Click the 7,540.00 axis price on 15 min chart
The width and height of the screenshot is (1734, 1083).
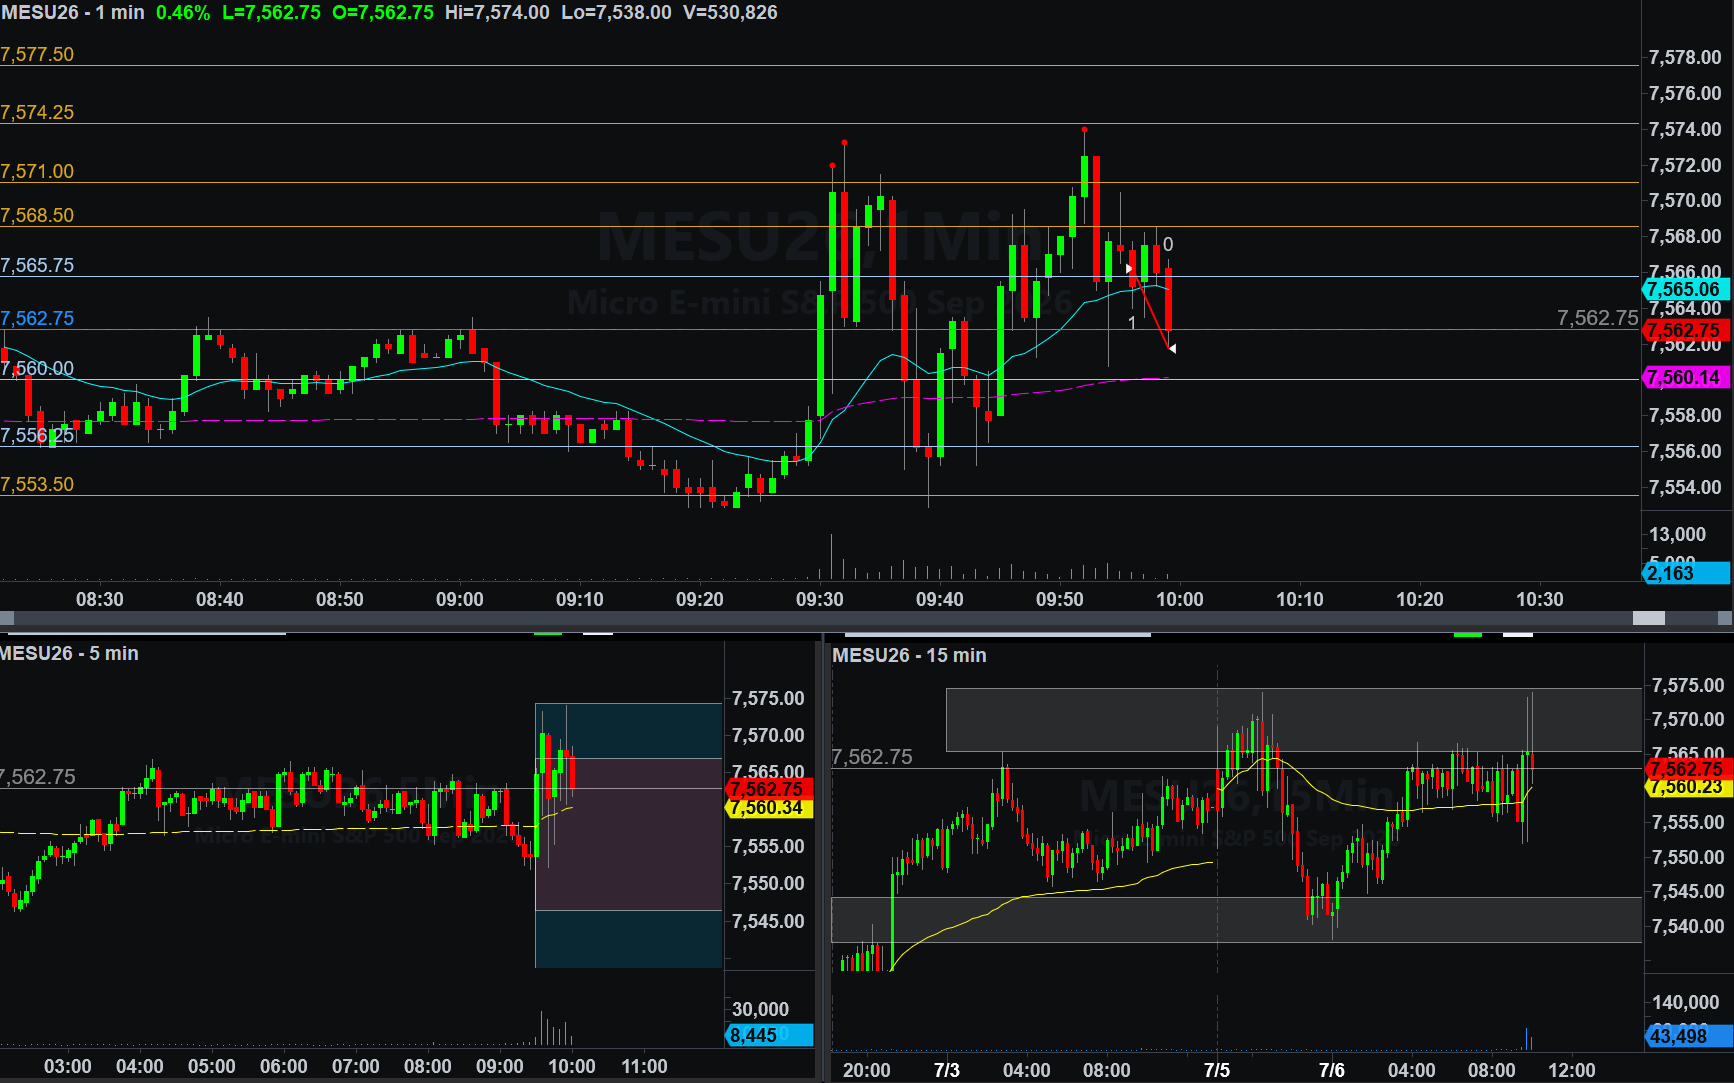point(1688,927)
